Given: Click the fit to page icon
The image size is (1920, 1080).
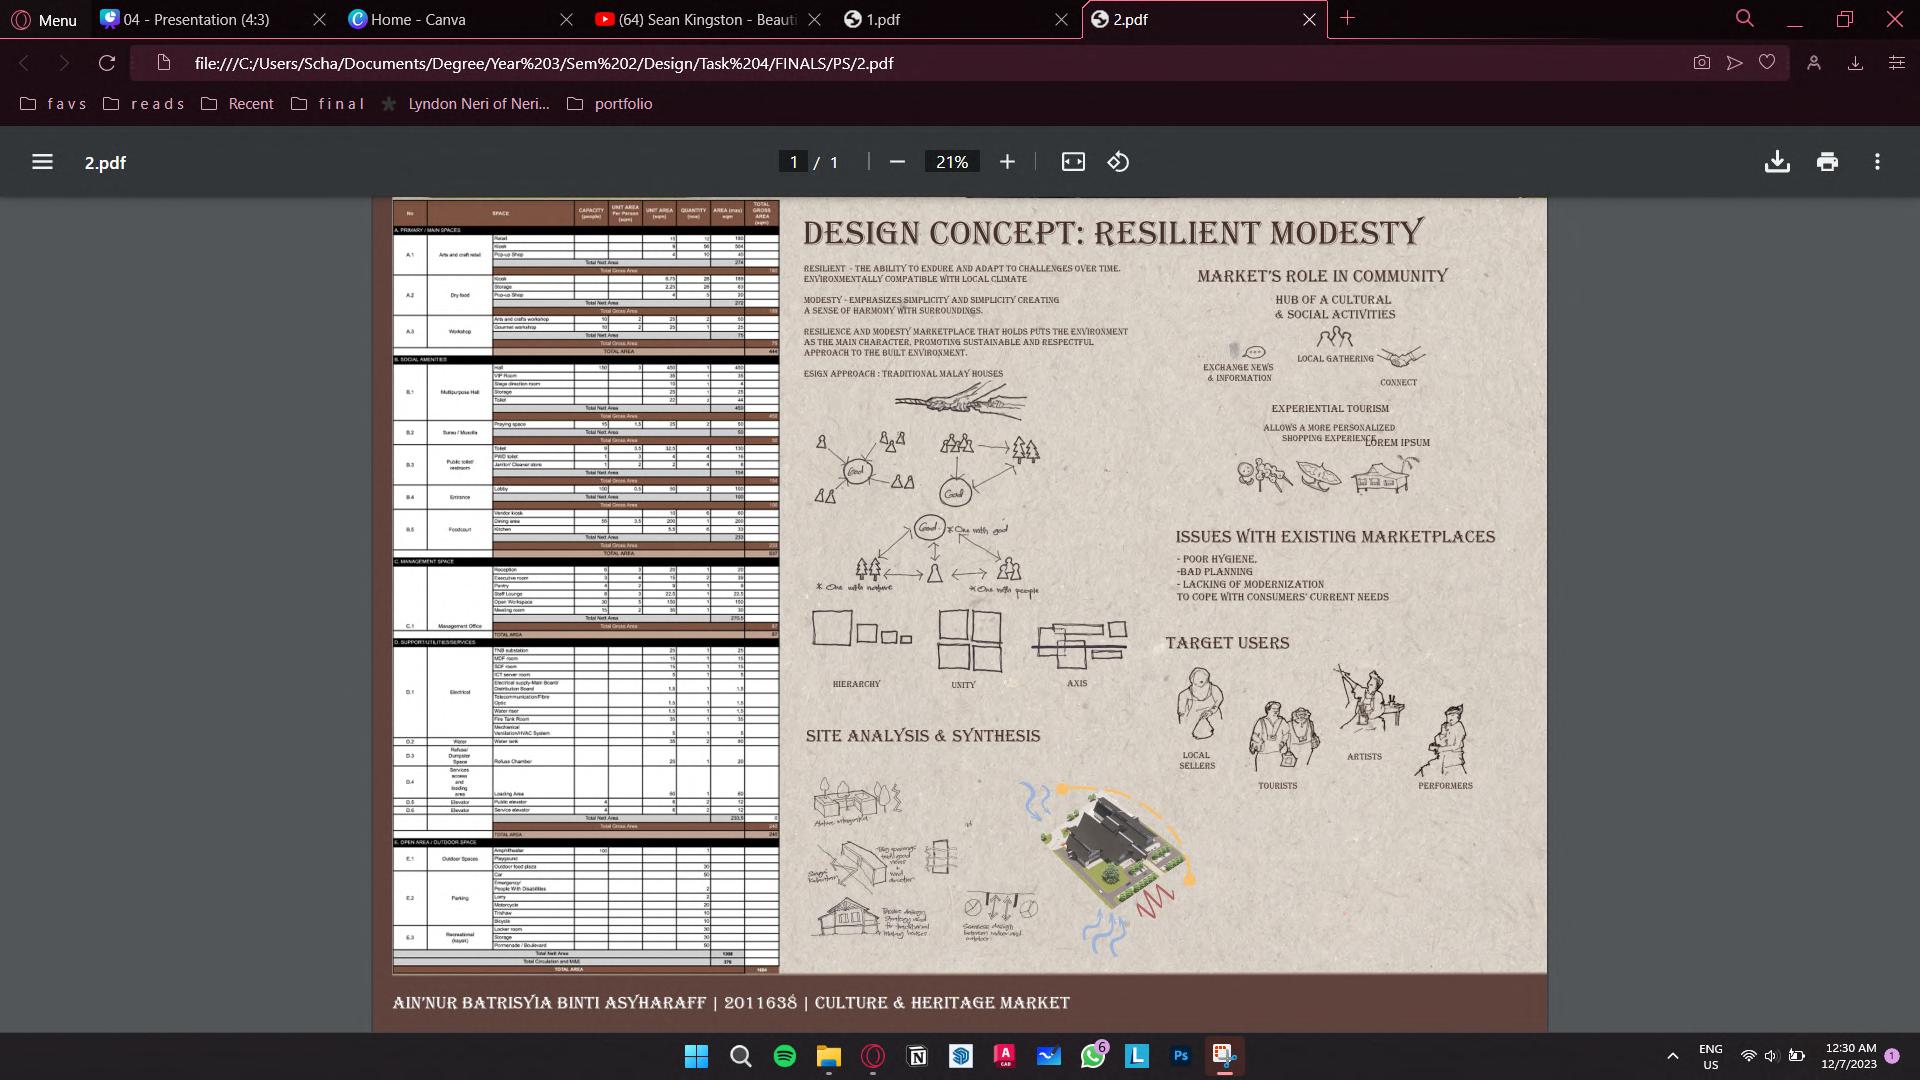Looking at the screenshot, I should pyautogui.click(x=1073, y=162).
